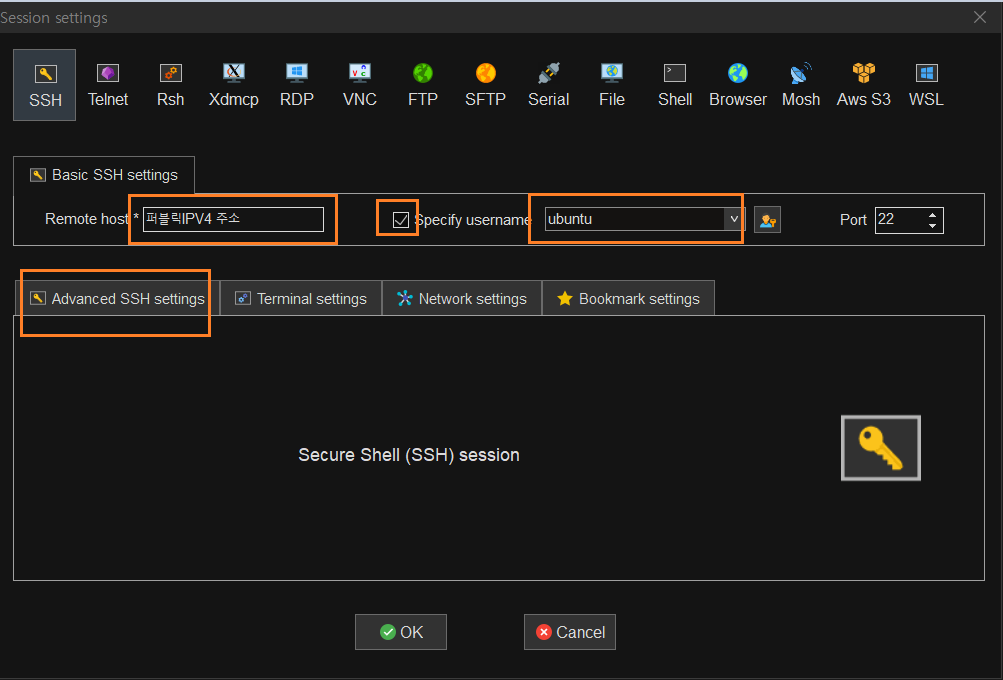This screenshot has width=1003, height=680.
Task: Switch to the RDP session type
Action: (297, 85)
